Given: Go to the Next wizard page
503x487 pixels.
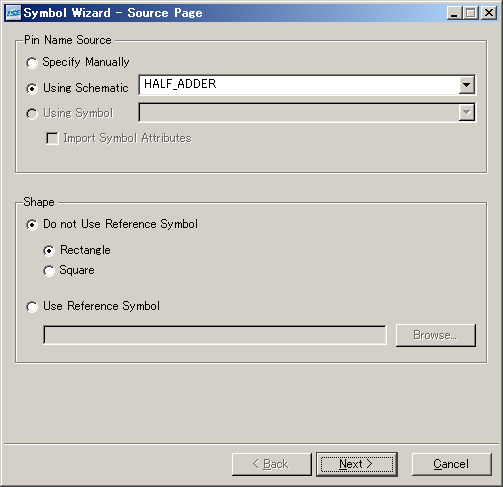Looking at the screenshot, I should coord(357,464).
